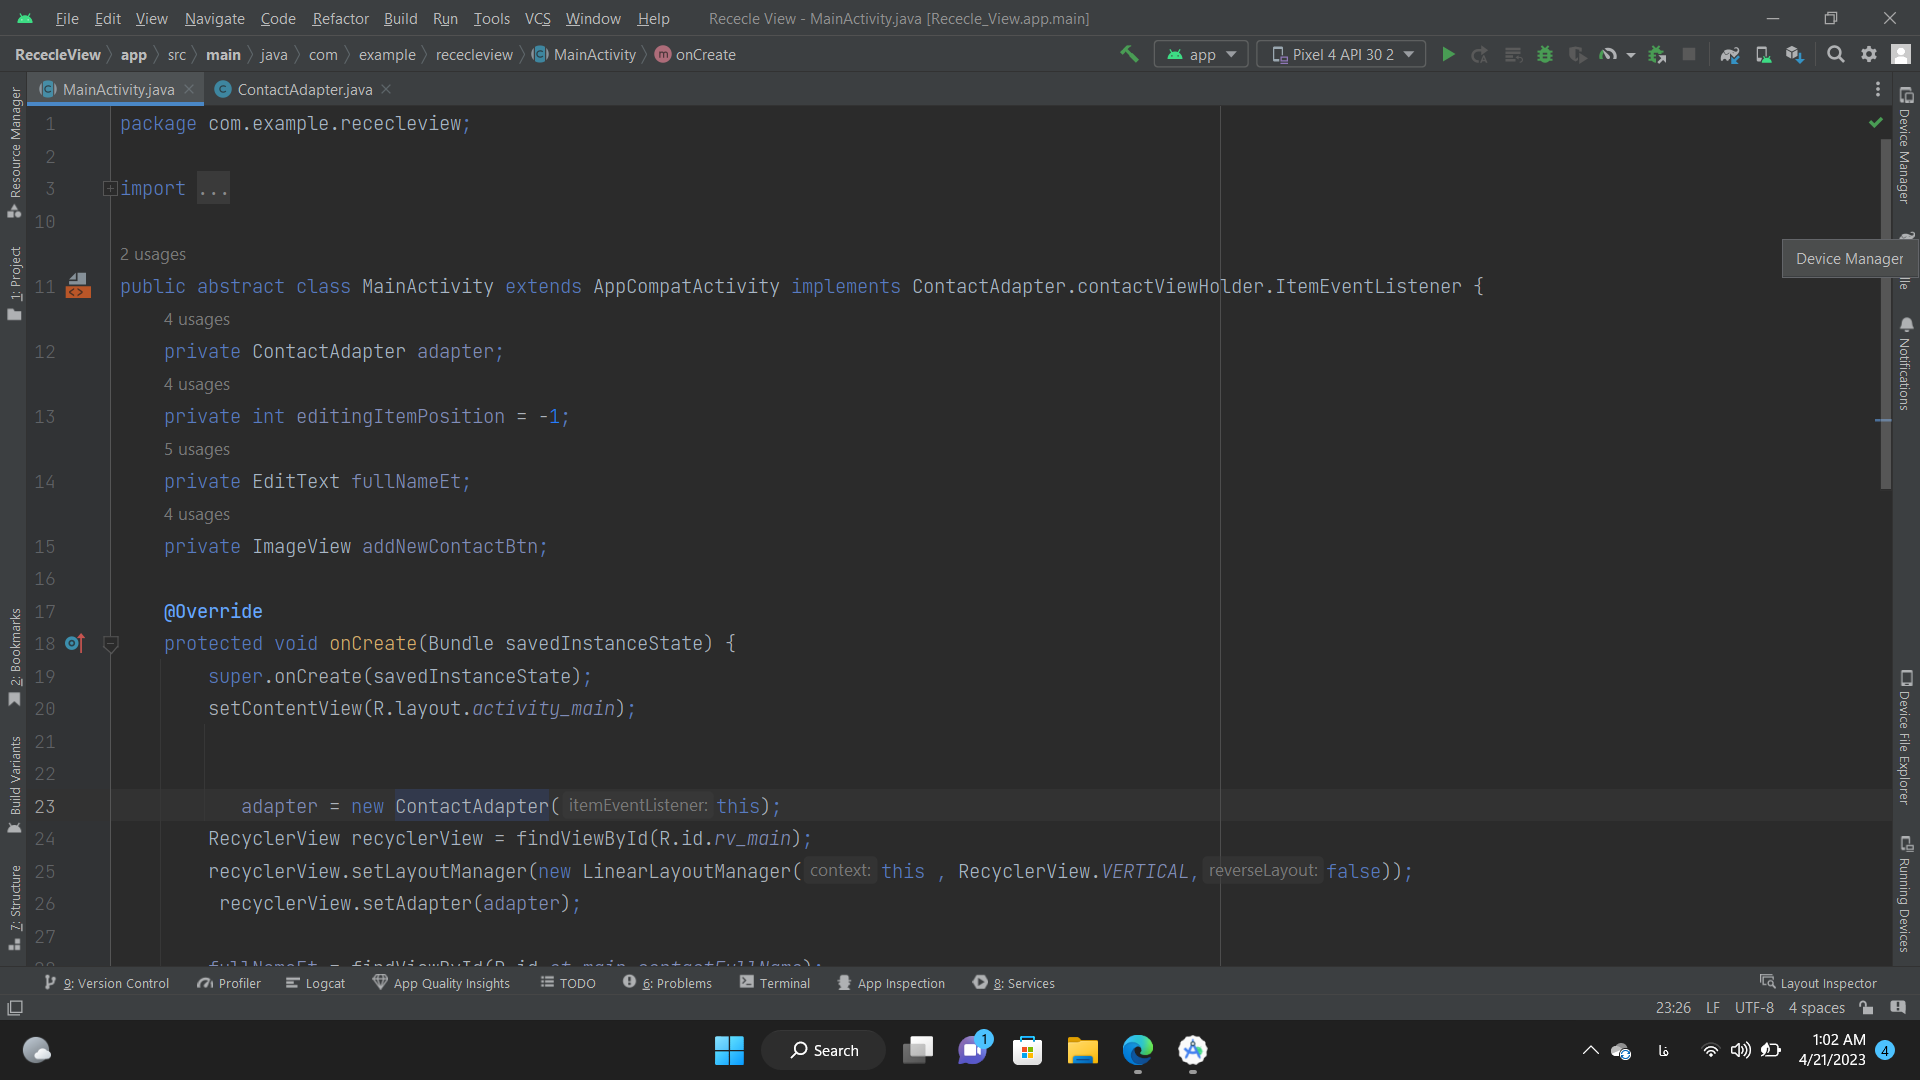Open the File menu
Image resolution: width=1920 pixels, height=1080 pixels.
pos(67,18)
